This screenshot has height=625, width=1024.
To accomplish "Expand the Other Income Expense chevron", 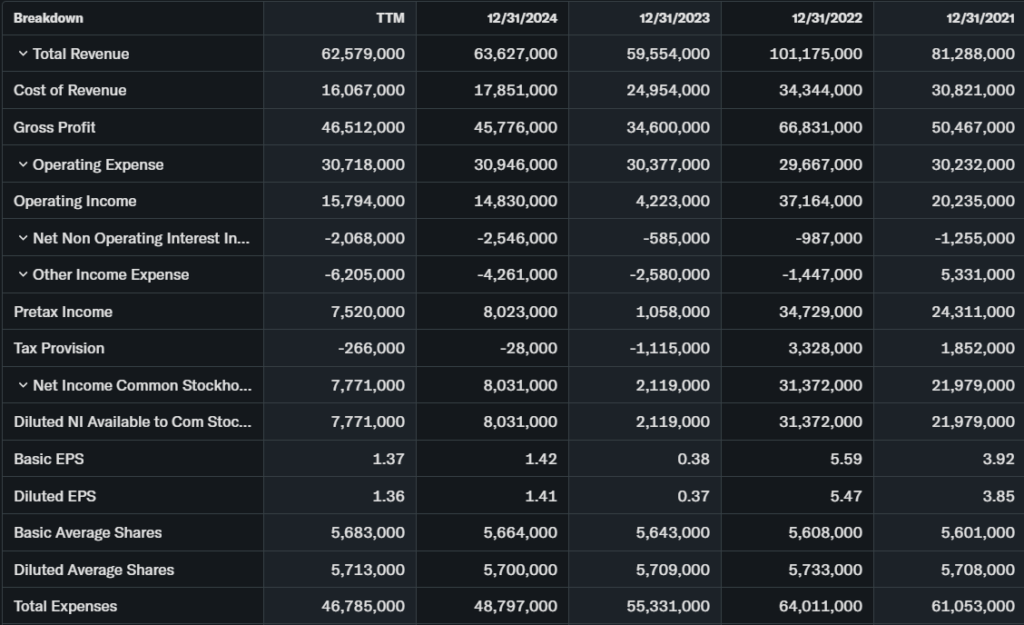I will coord(22,275).
